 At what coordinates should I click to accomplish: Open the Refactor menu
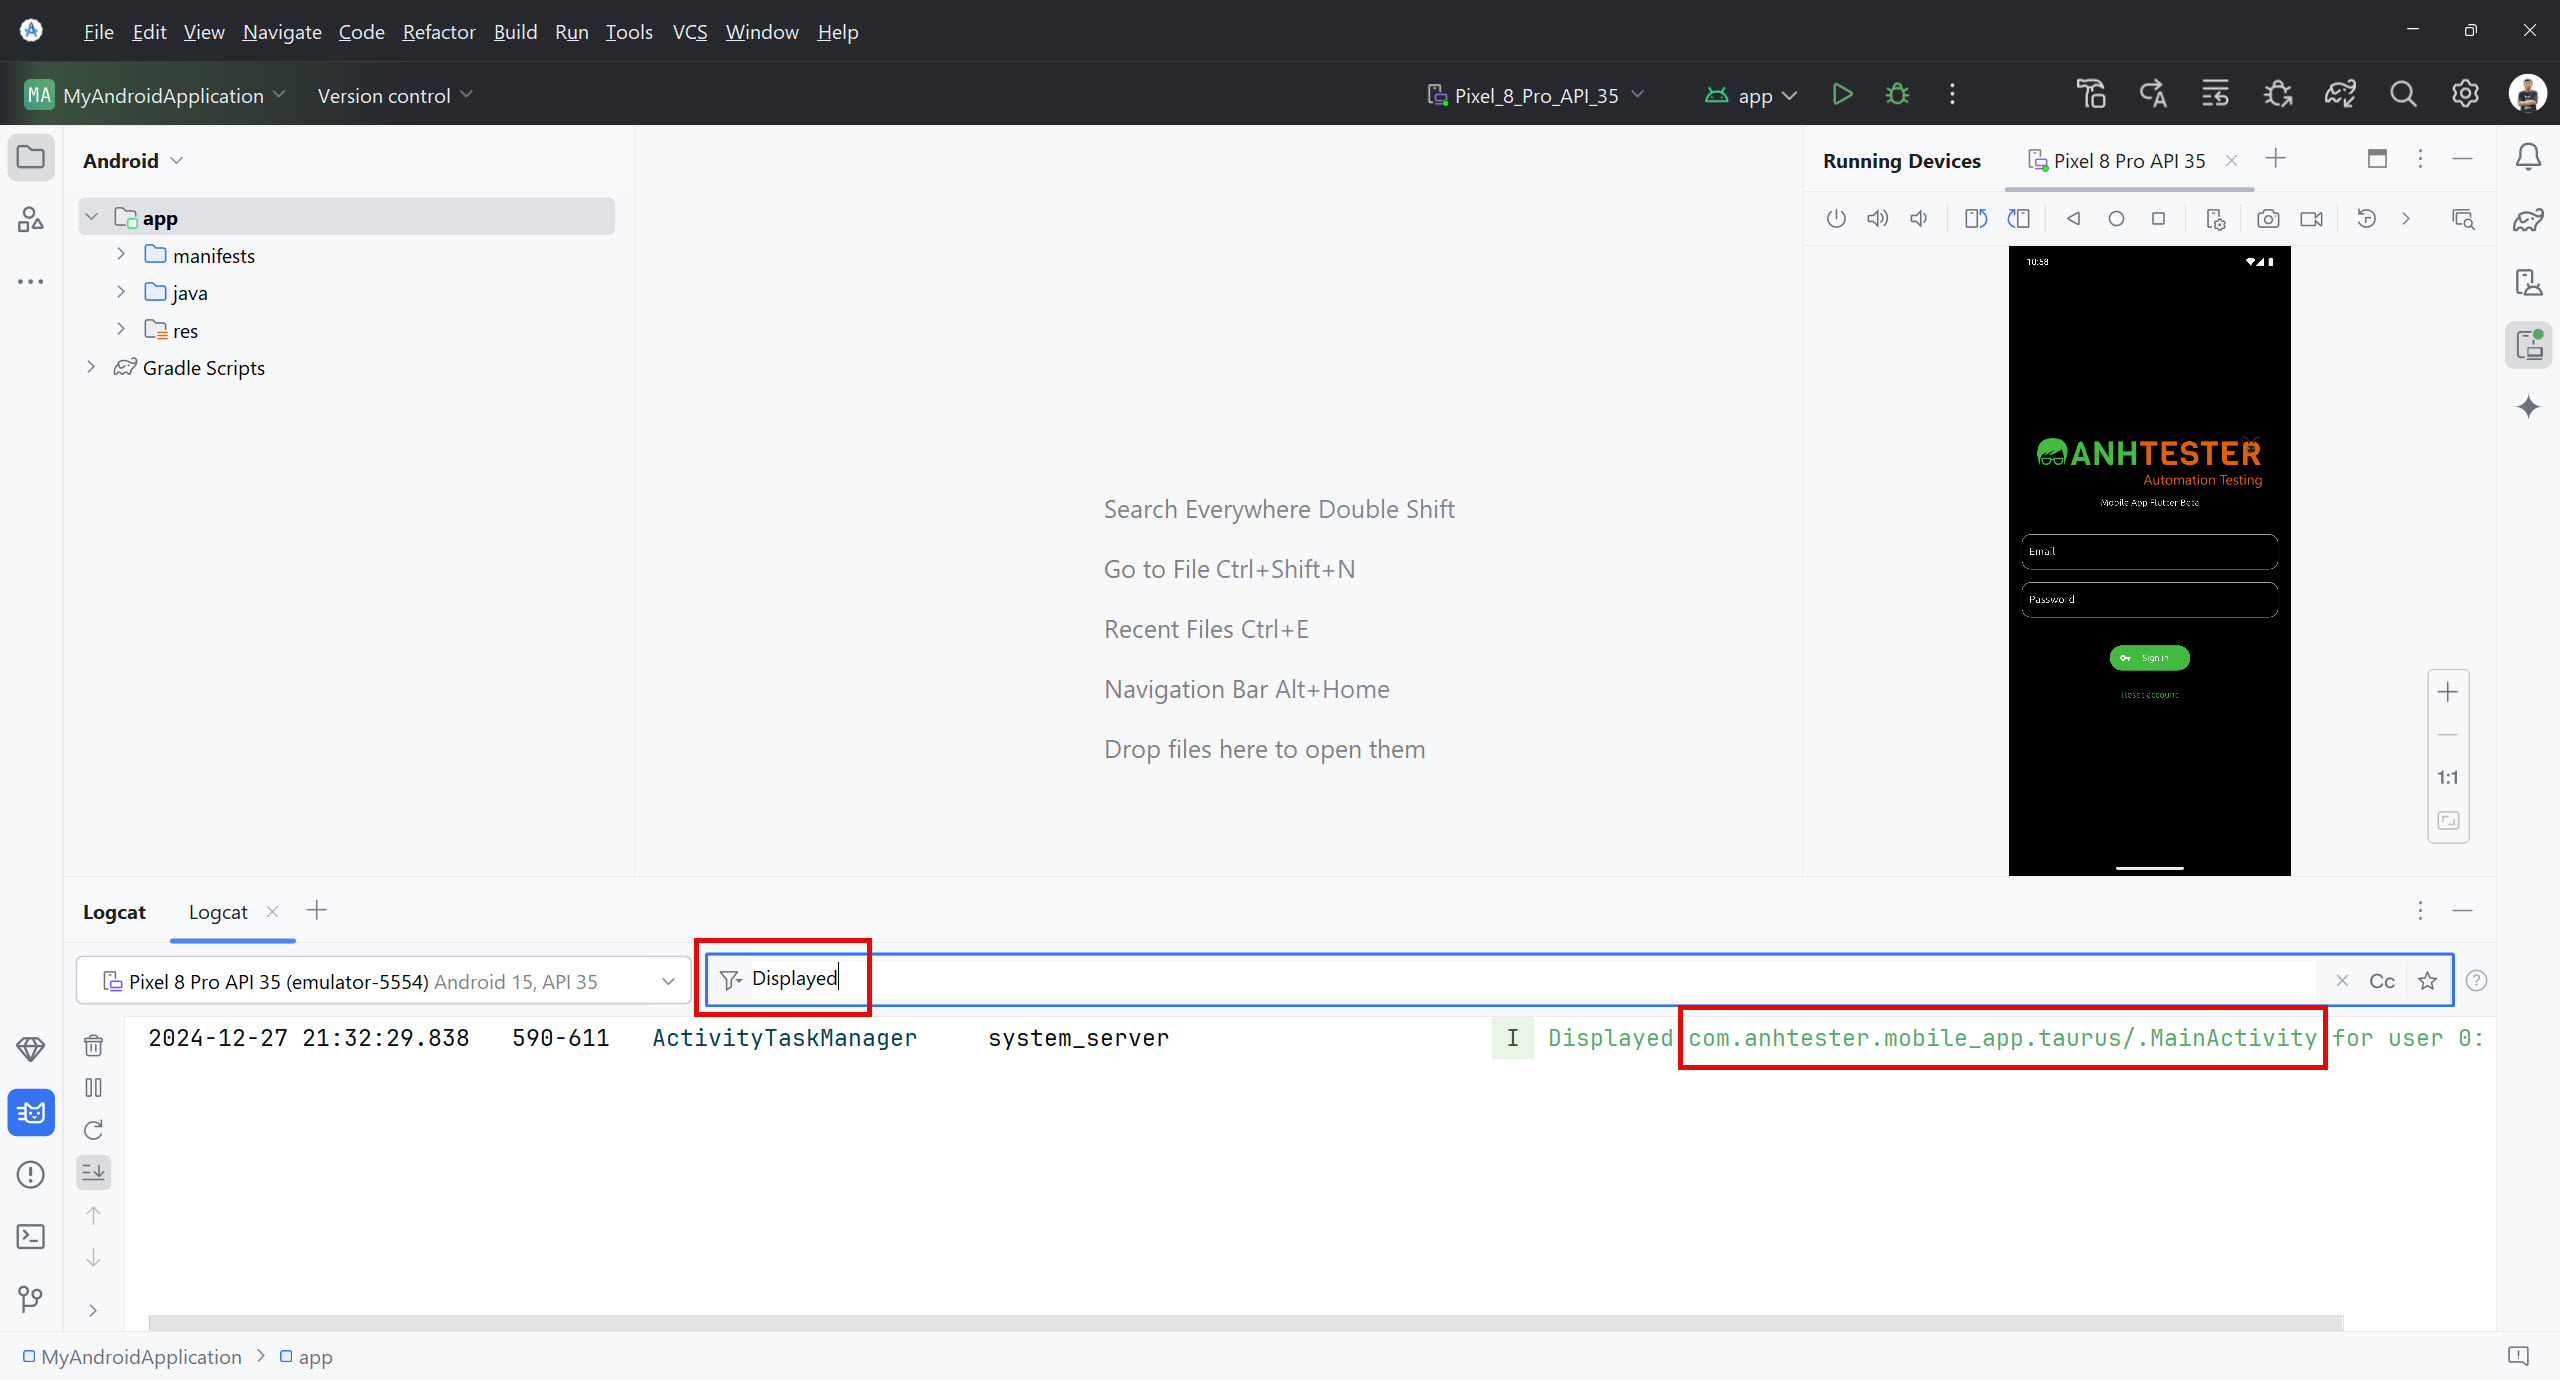click(x=439, y=32)
